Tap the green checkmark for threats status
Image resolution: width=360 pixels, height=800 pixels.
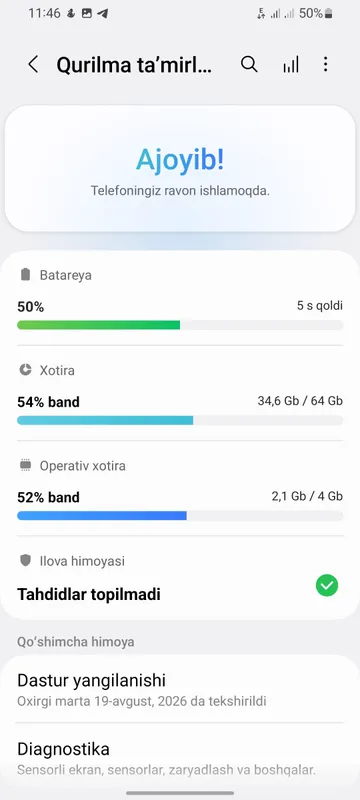327,585
